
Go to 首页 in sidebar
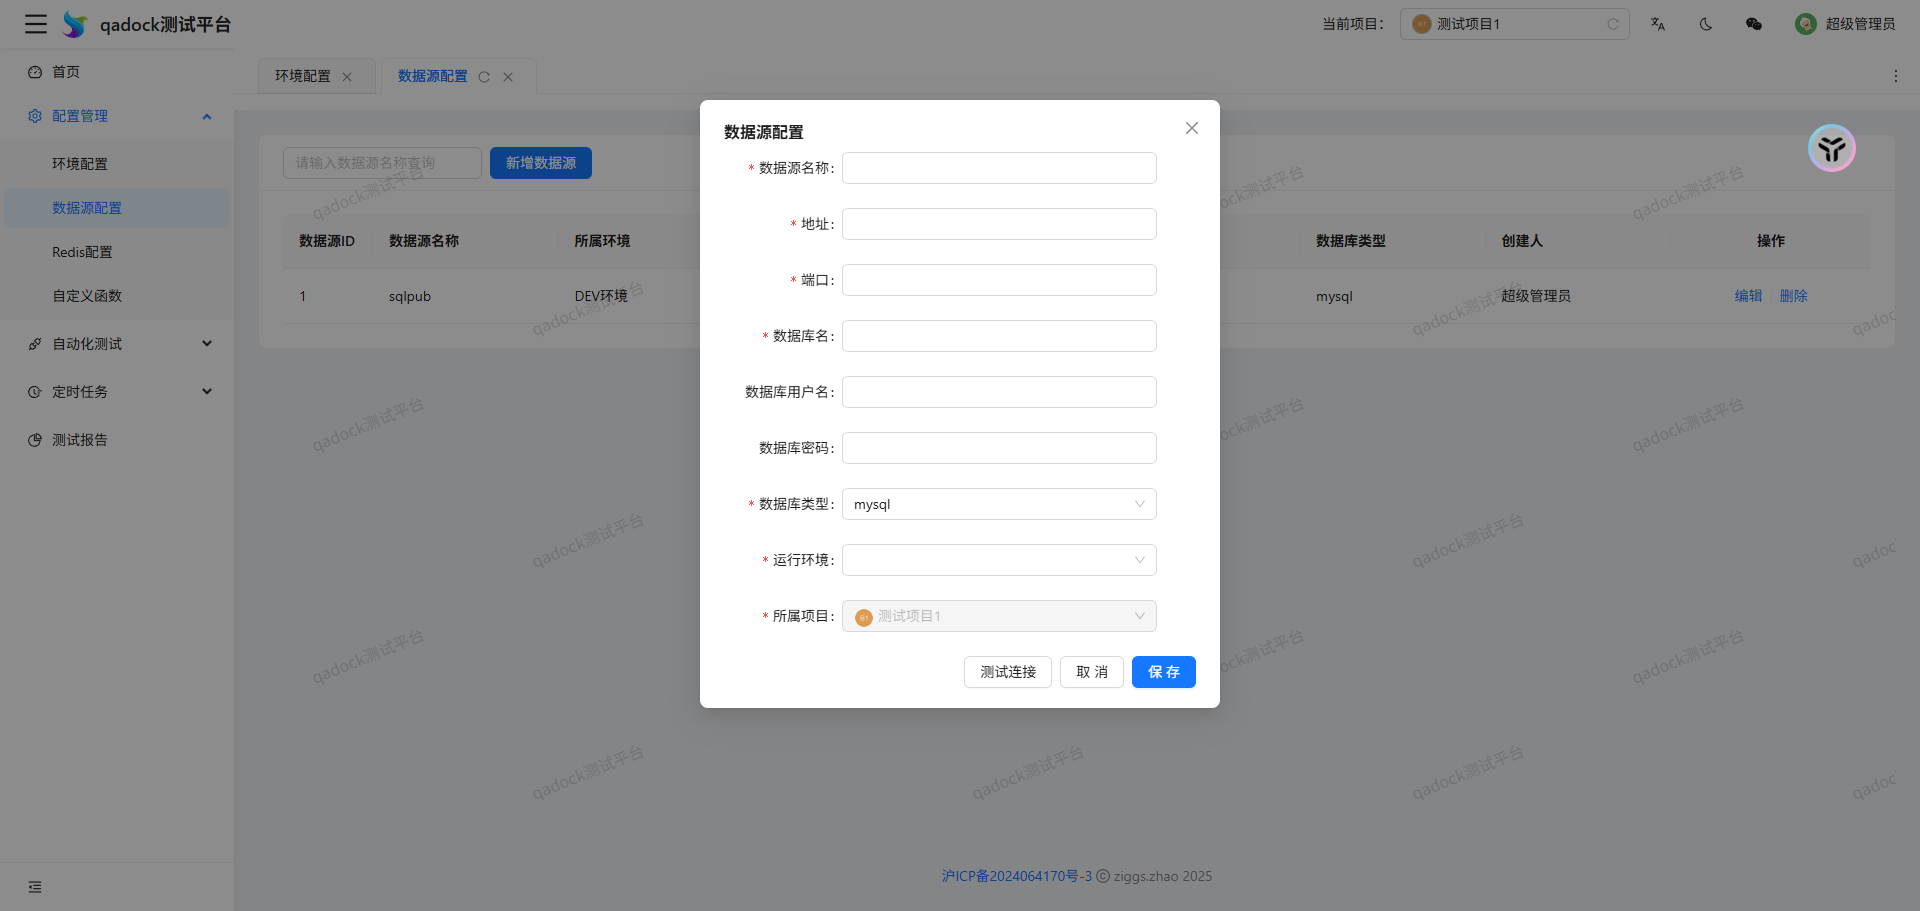[x=117, y=72]
